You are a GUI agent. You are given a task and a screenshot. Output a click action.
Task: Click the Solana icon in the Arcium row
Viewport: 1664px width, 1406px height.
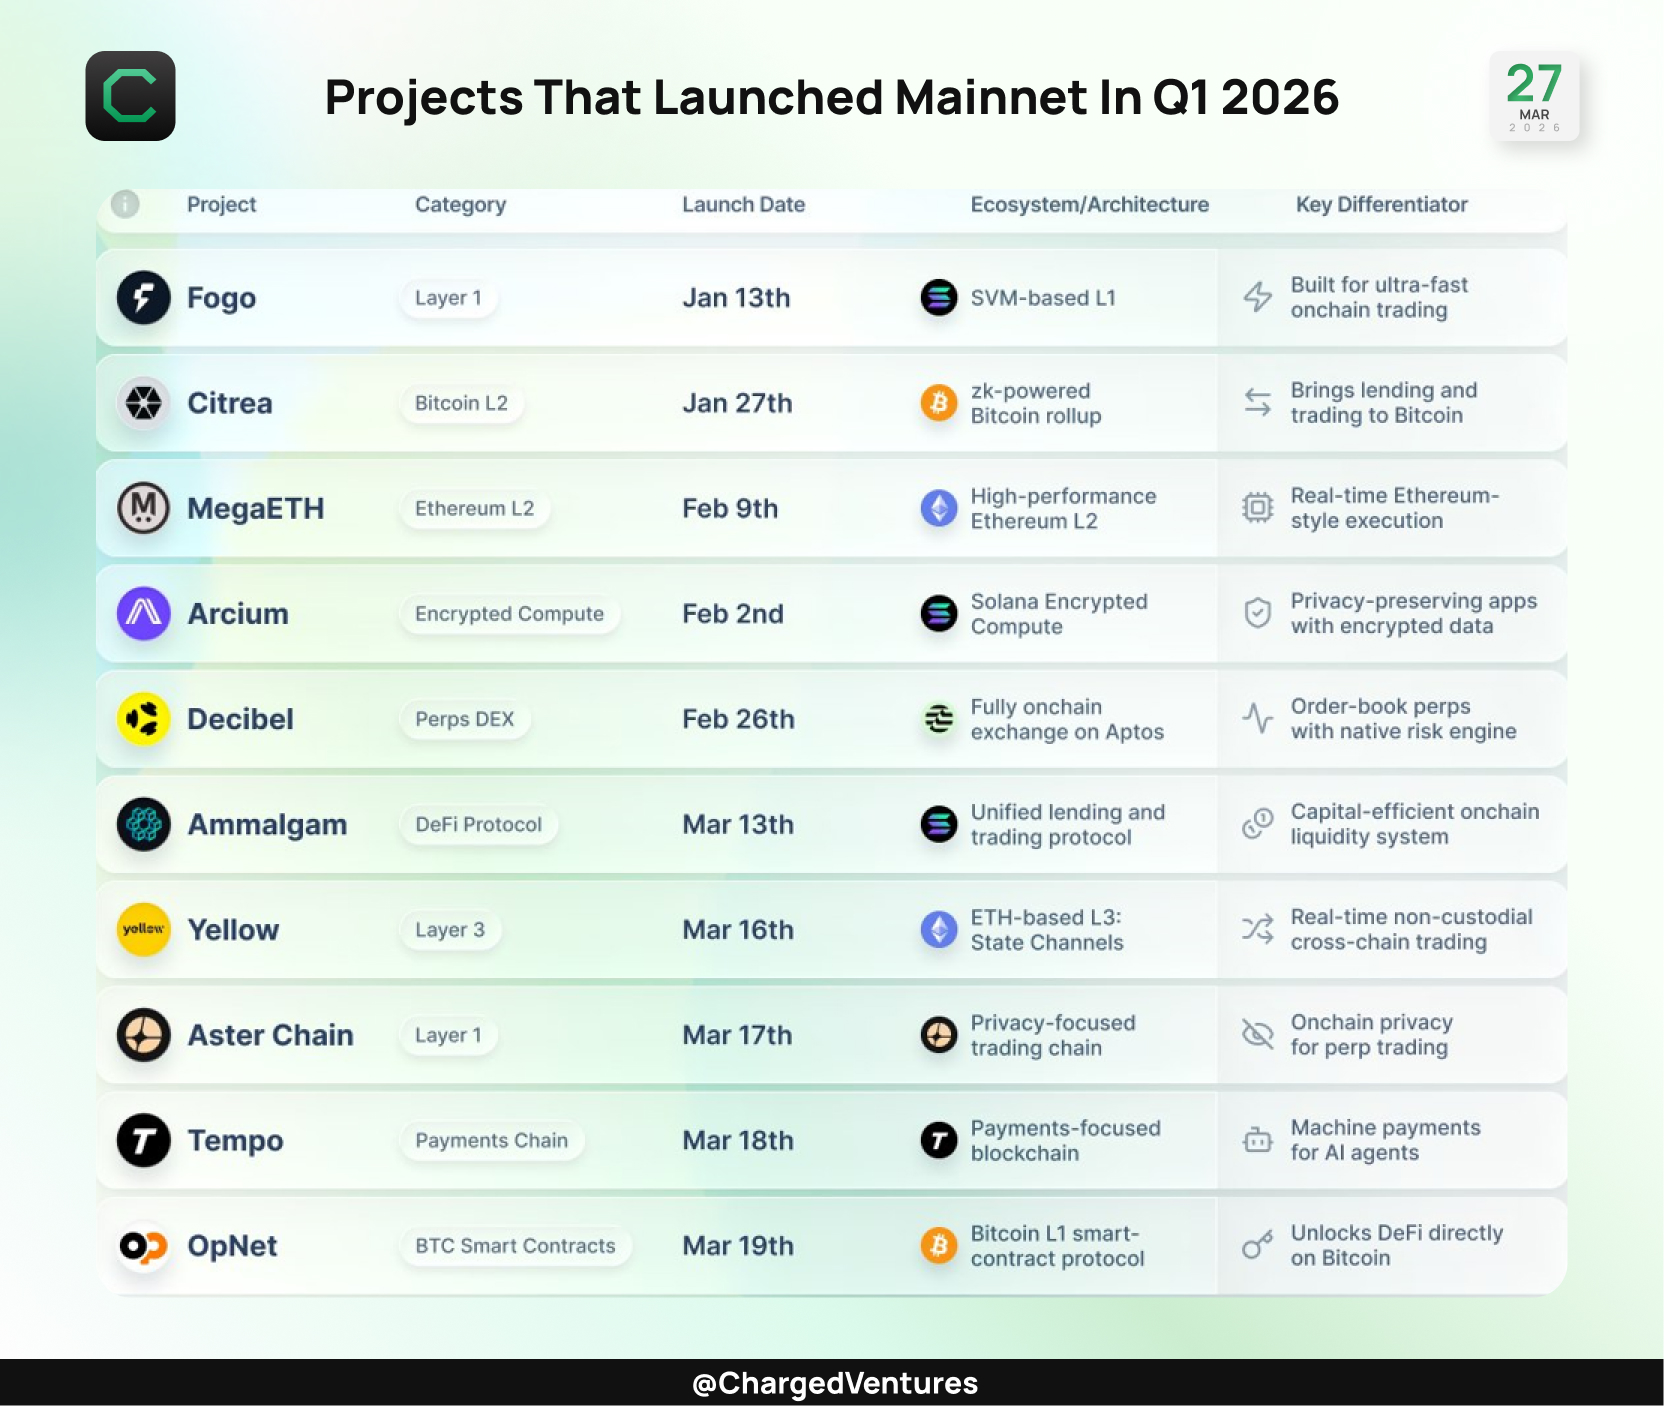coord(939,613)
